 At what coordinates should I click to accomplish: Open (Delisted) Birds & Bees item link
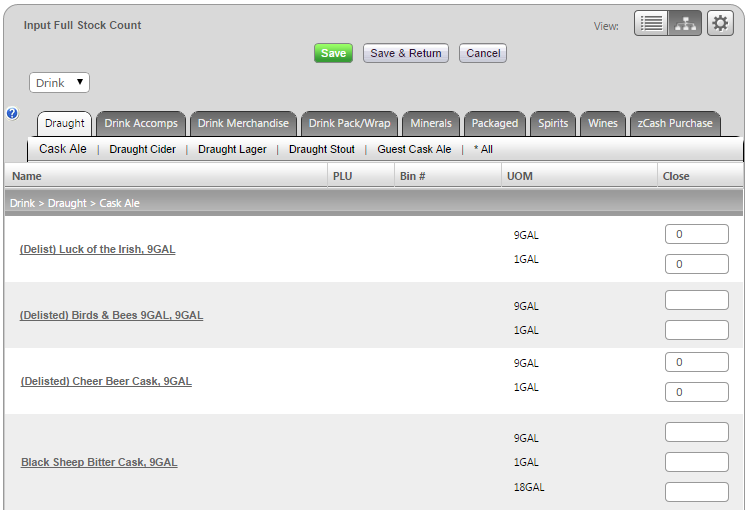(111, 316)
